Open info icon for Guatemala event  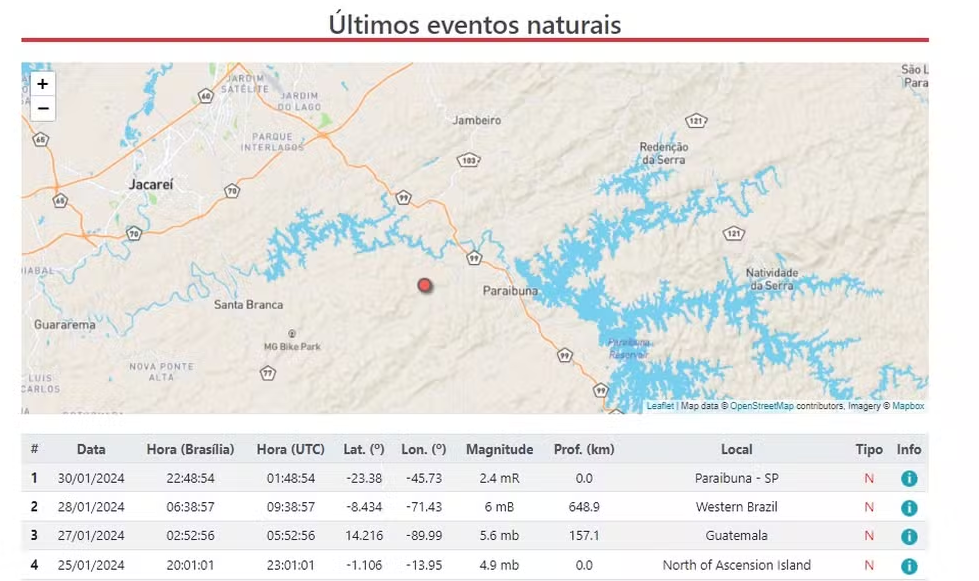908,537
